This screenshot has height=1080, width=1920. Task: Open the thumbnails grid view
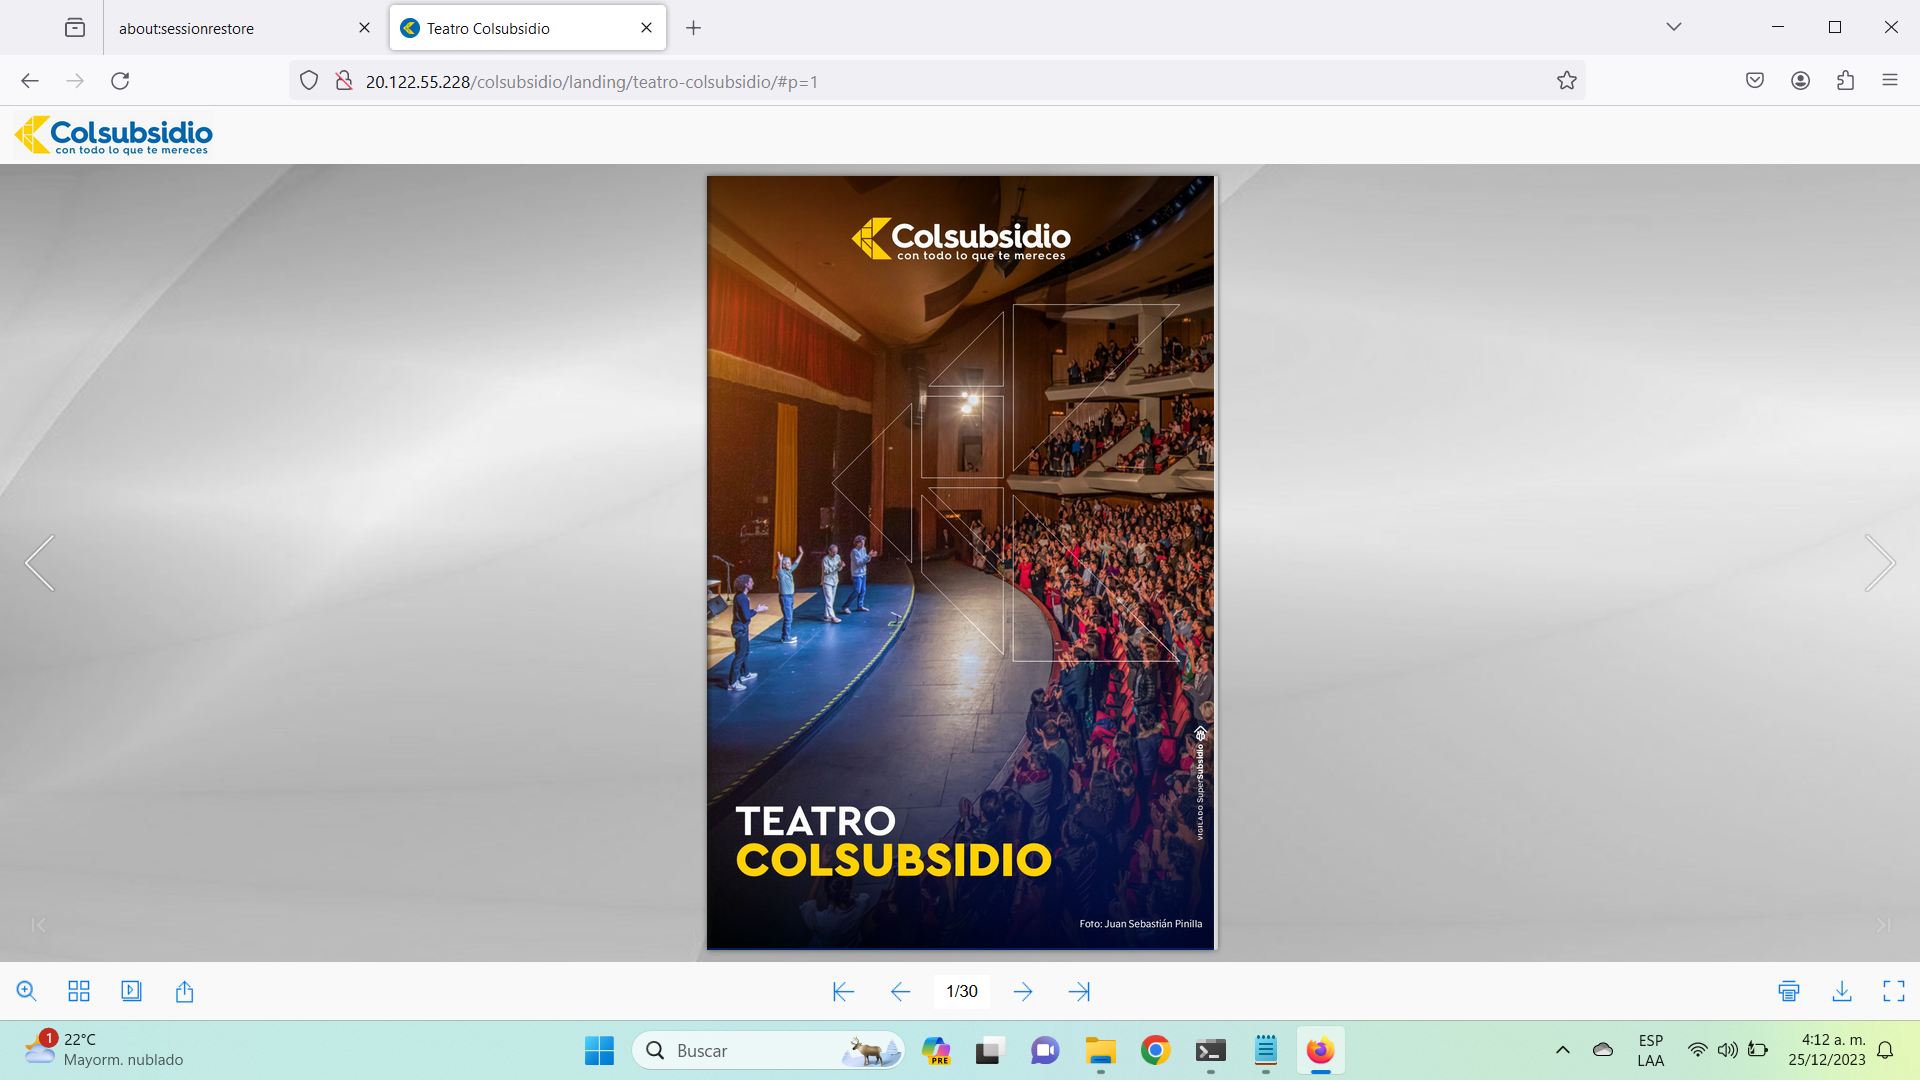79,991
